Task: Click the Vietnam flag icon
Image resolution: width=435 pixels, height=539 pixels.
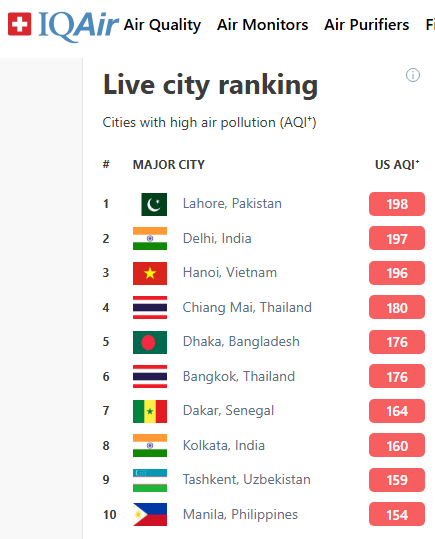Action: click(150, 273)
